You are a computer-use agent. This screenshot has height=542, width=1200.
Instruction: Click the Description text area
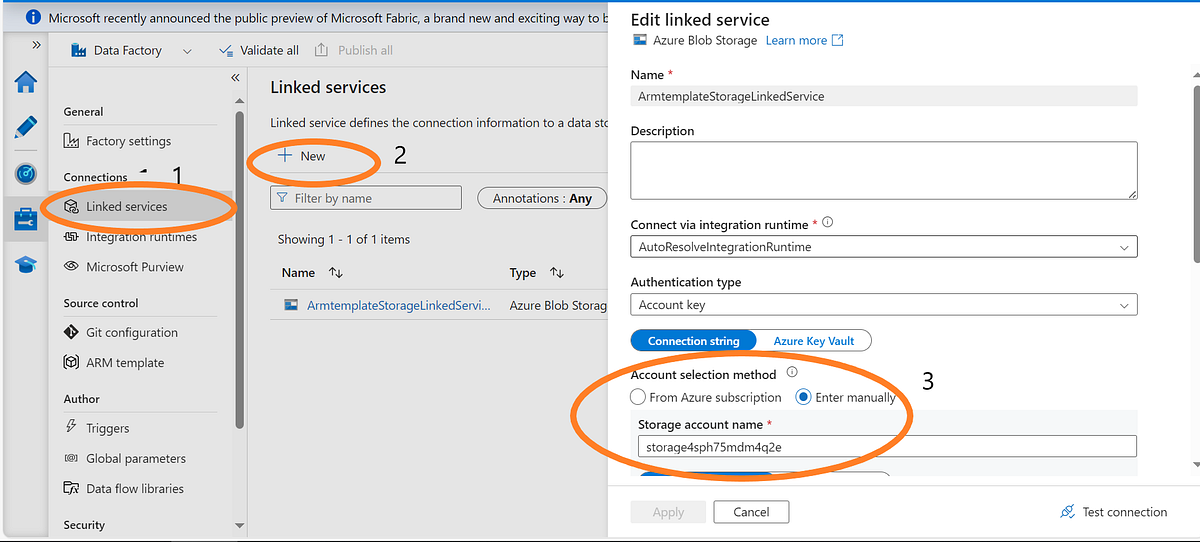pyautogui.click(x=884, y=170)
